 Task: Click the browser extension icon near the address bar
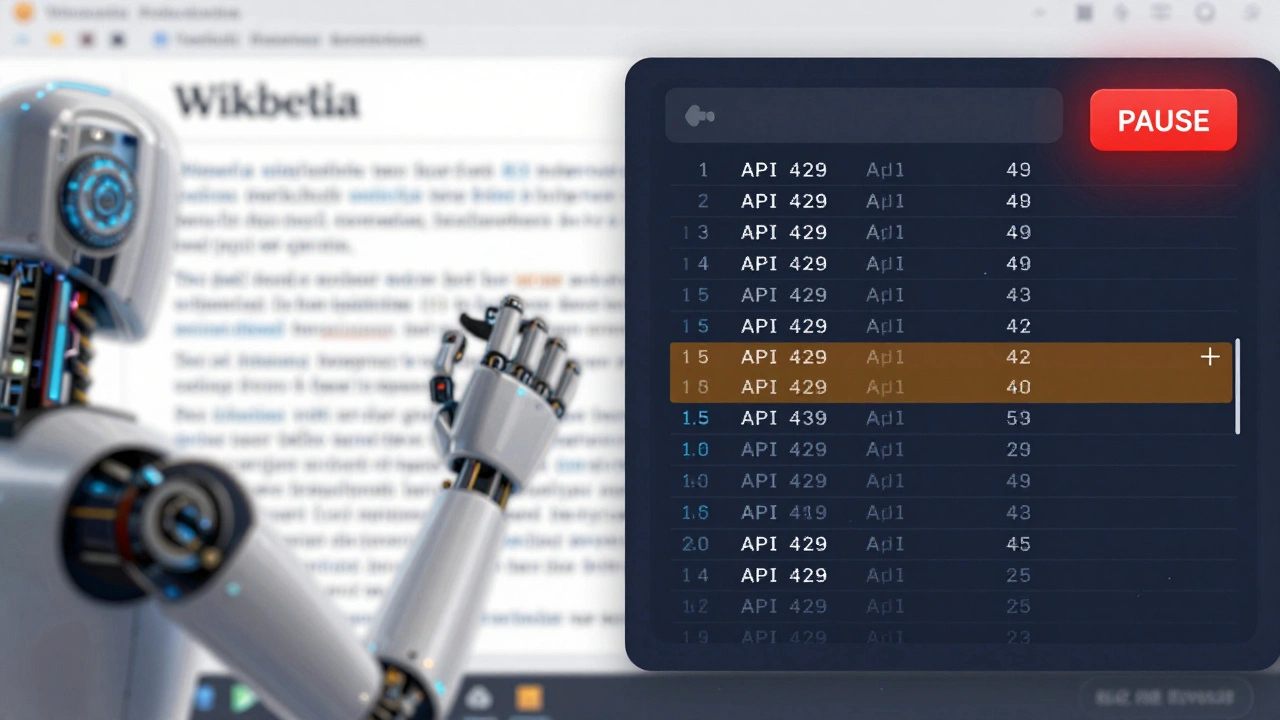pyautogui.click(x=1122, y=13)
